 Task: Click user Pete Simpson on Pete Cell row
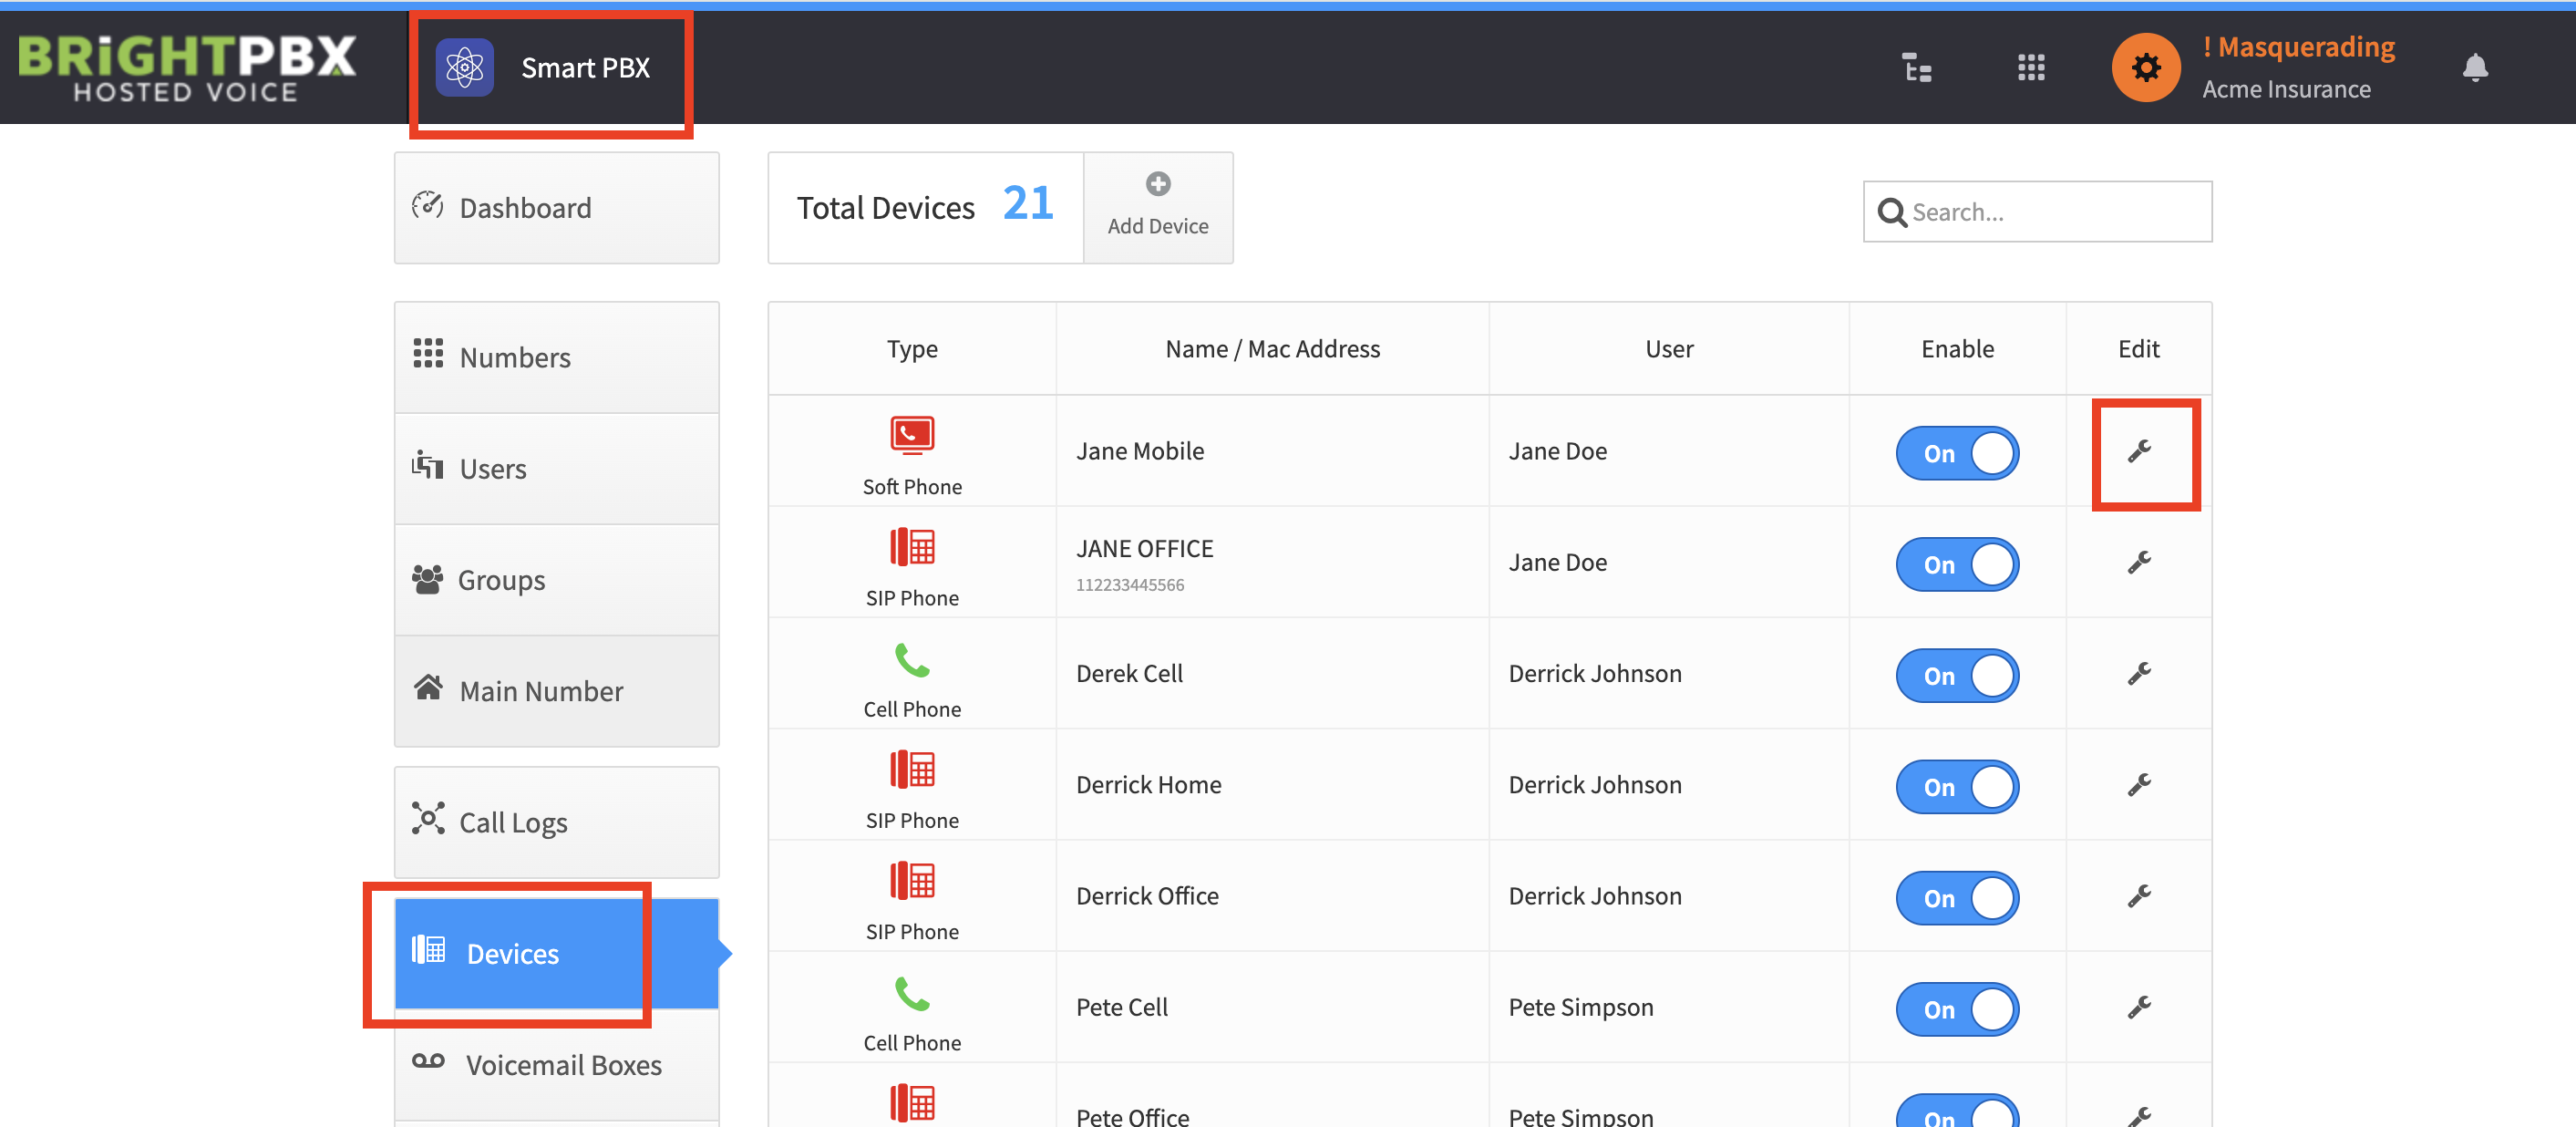[x=1581, y=1007]
